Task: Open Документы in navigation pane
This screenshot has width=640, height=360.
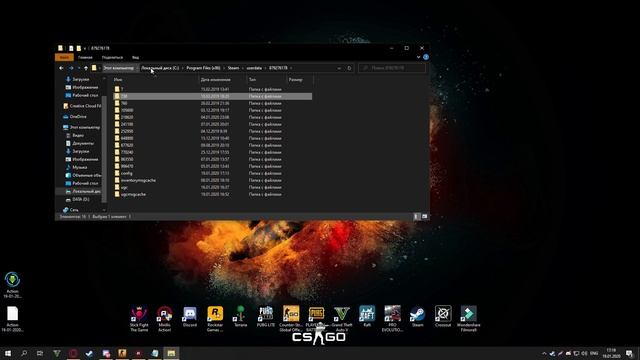Action: coord(80,143)
